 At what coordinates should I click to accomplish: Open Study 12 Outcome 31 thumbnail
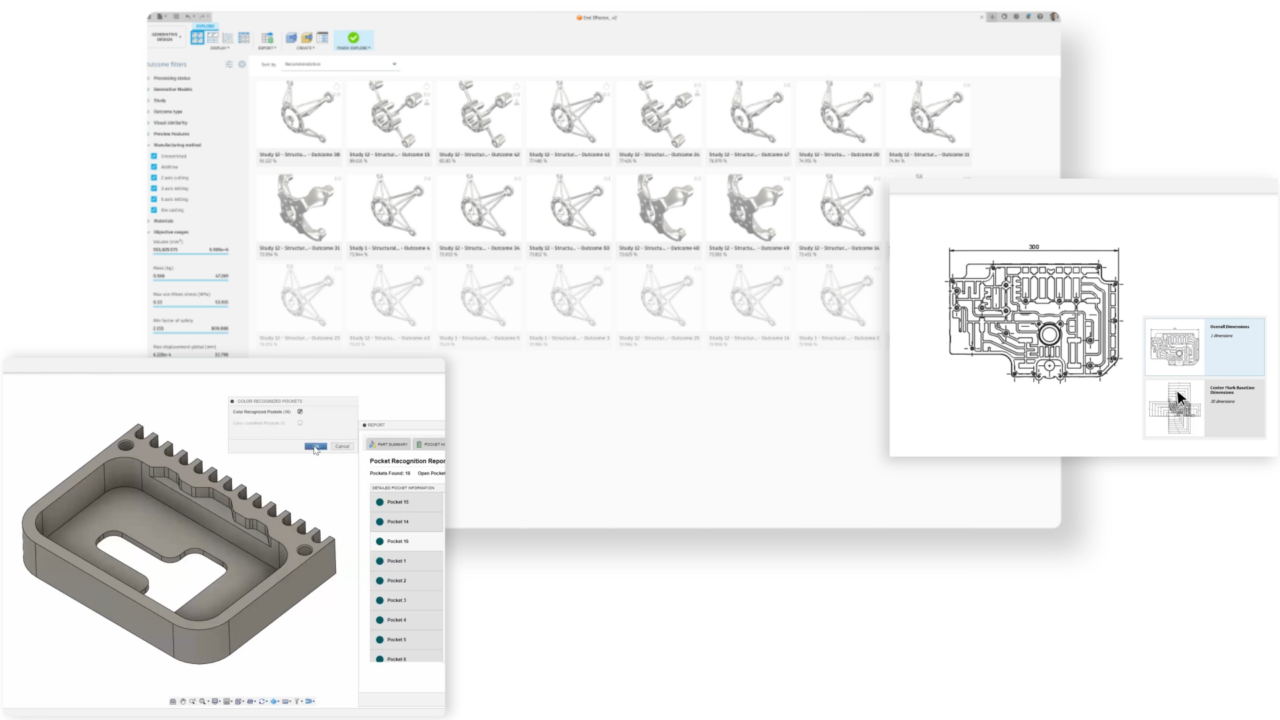300,208
